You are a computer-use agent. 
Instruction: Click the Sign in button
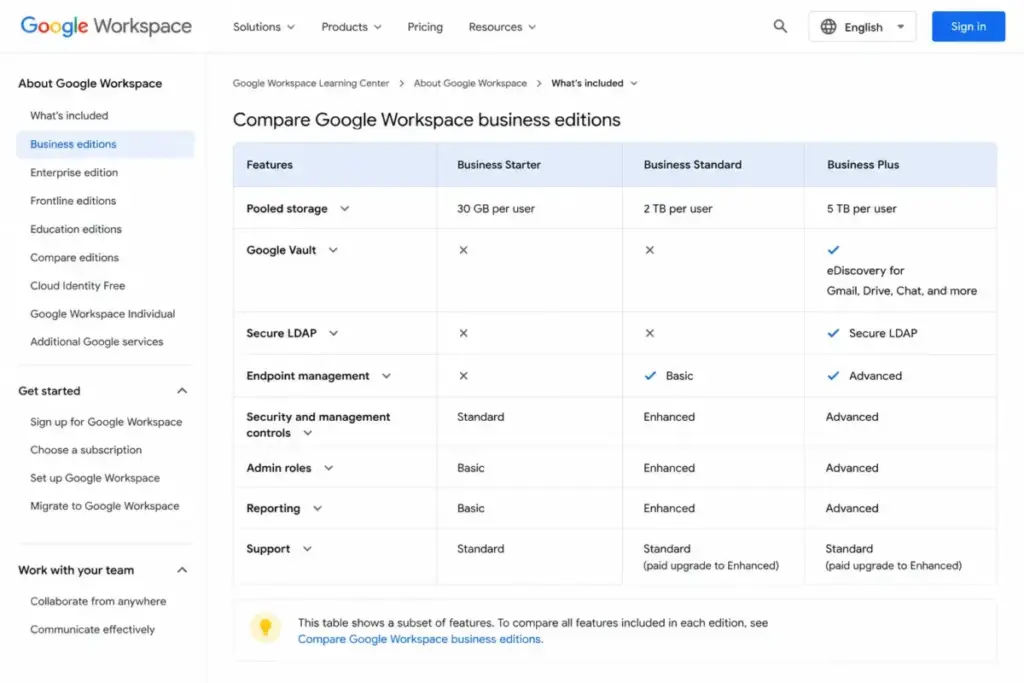[x=968, y=26]
